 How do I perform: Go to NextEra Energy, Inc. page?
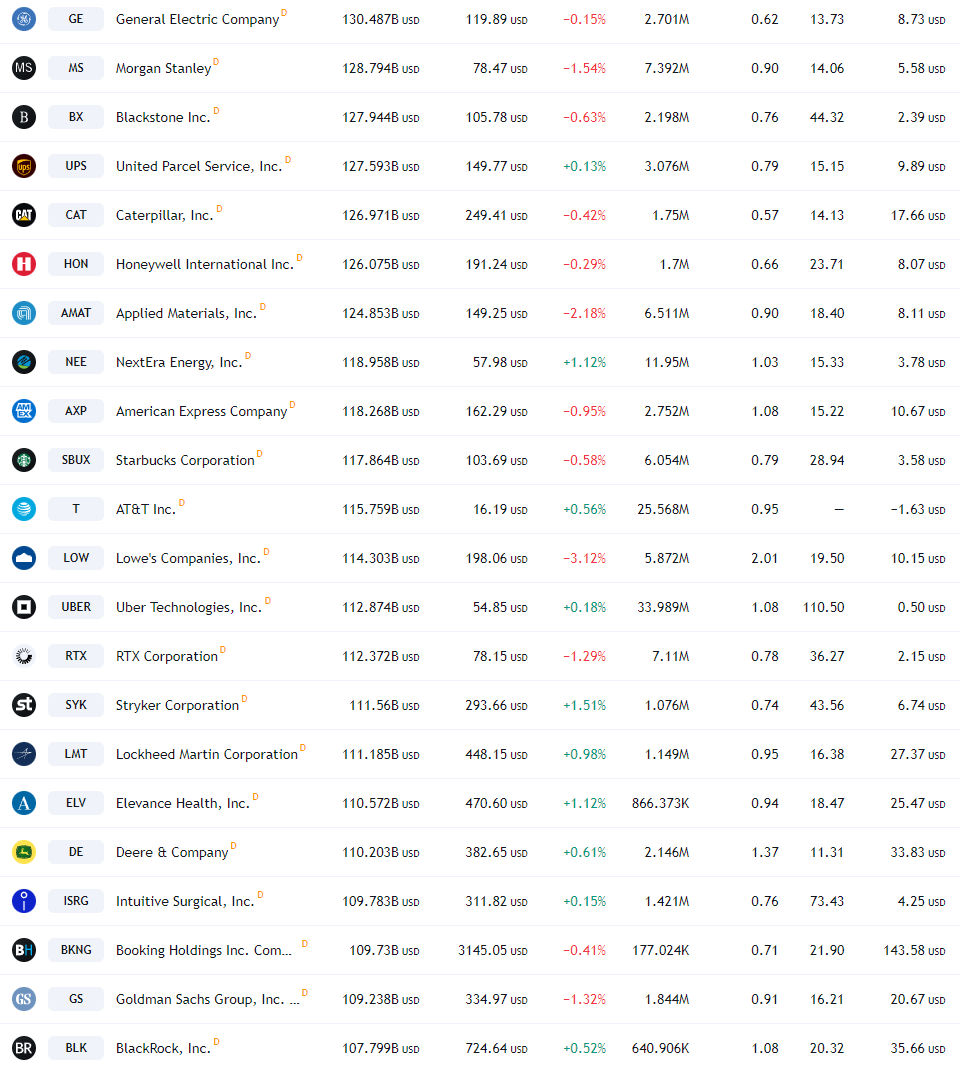click(179, 362)
